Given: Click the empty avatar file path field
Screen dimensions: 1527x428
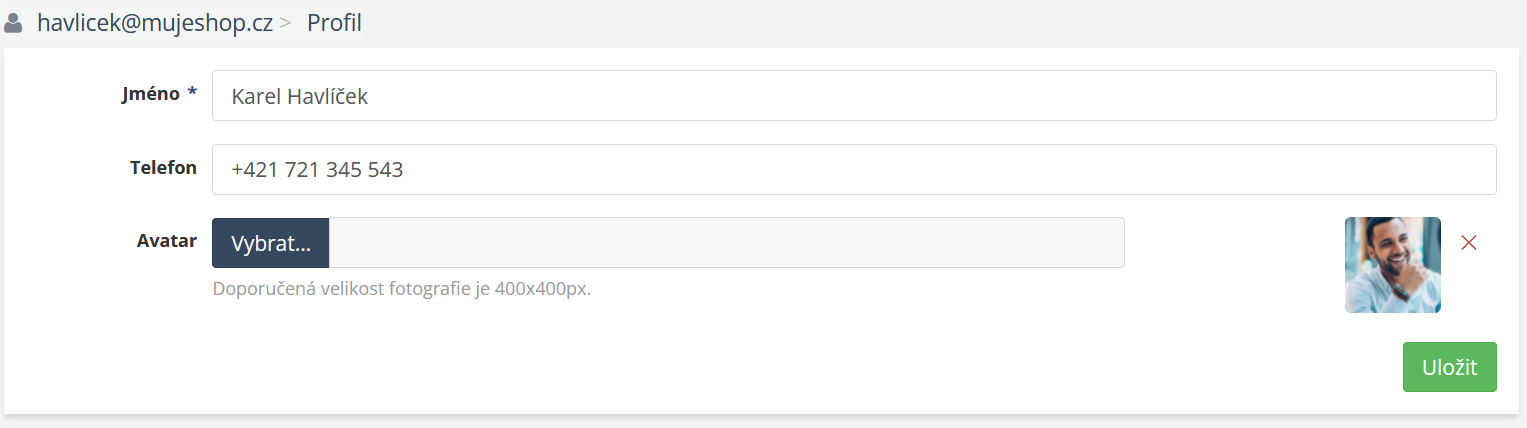Looking at the screenshot, I should pyautogui.click(x=726, y=243).
